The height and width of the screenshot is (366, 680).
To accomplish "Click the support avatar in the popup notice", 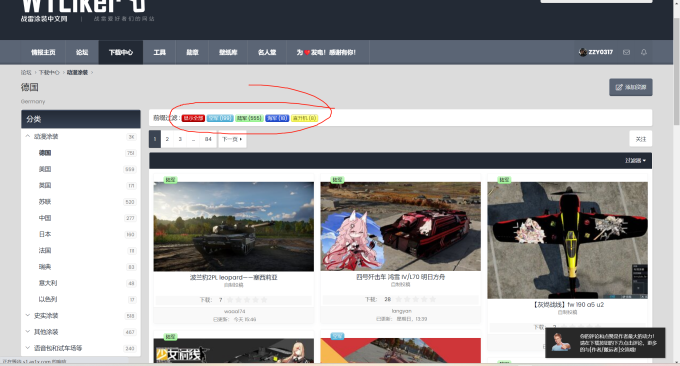I will coord(561,342).
